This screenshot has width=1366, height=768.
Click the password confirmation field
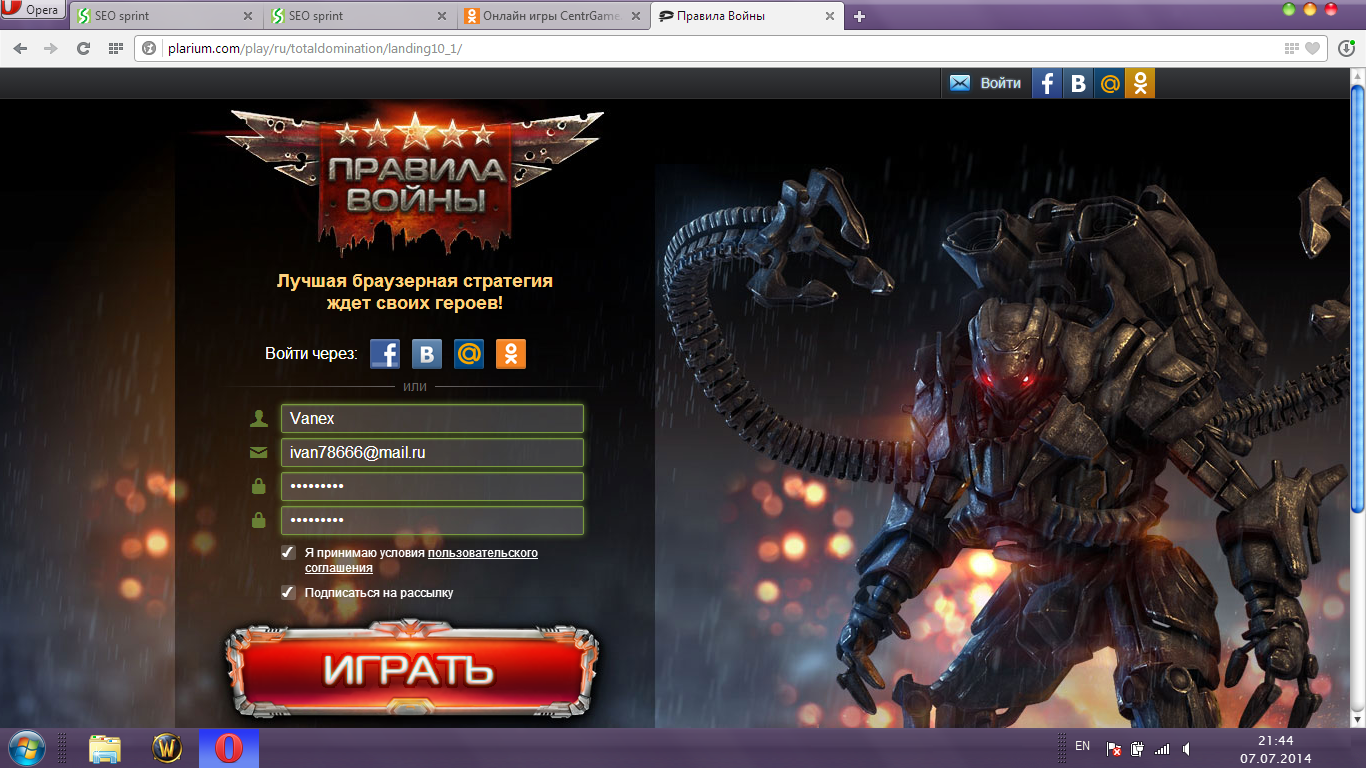point(432,520)
